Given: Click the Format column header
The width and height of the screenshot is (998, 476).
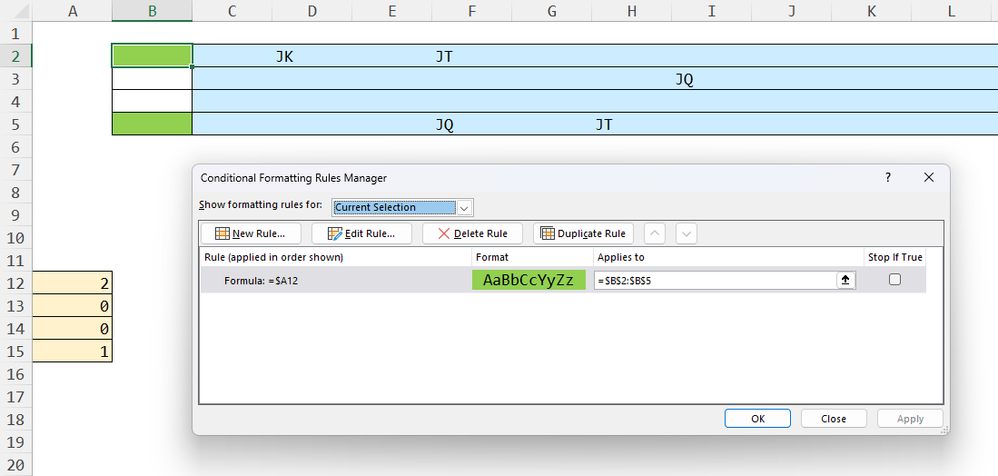Looking at the screenshot, I should coord(490,257).
